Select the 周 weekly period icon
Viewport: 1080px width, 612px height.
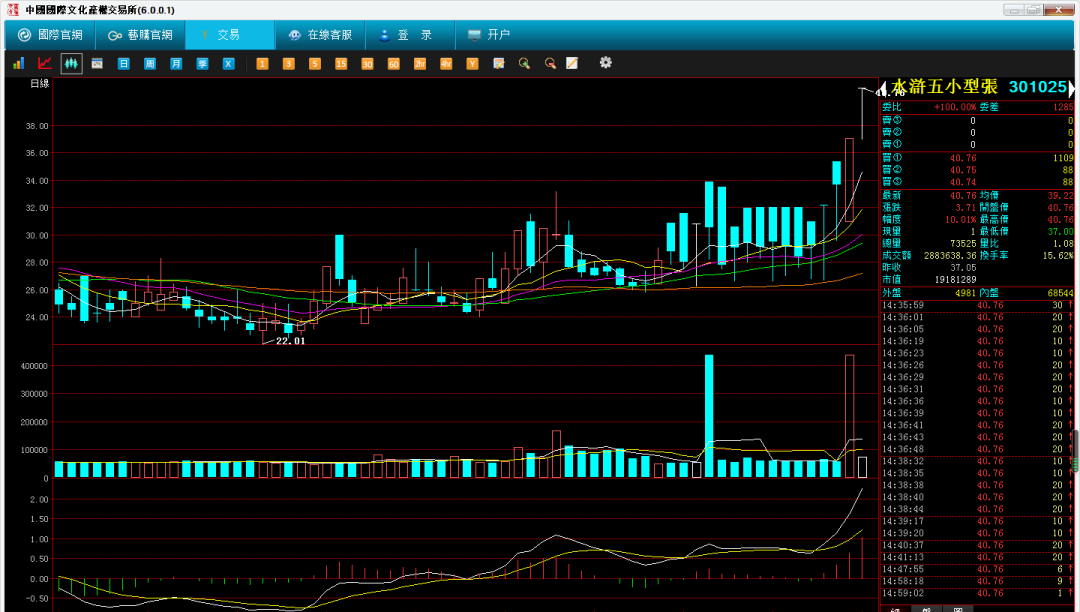pos(149,63)
